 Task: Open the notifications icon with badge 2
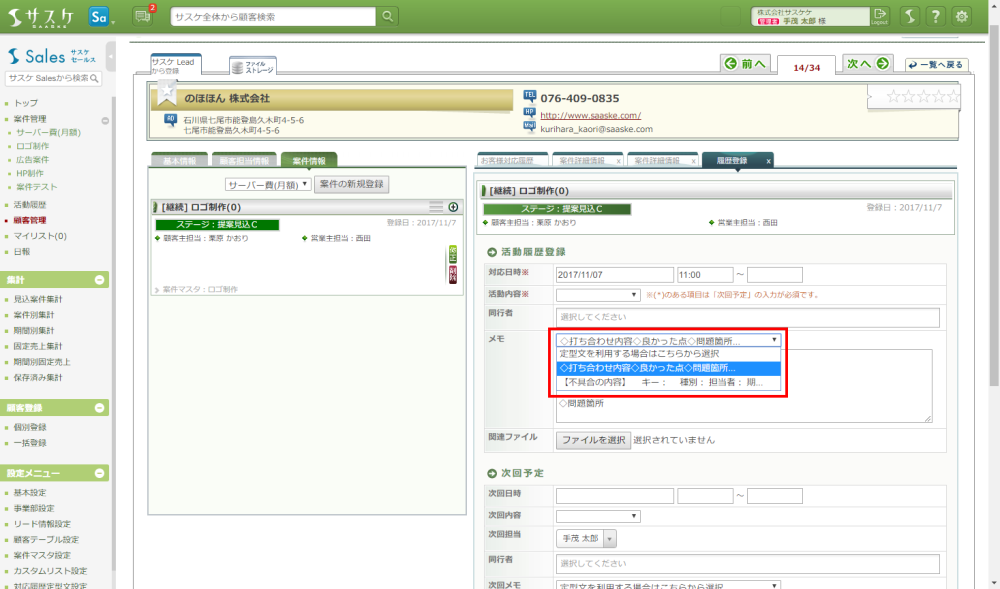143,16
